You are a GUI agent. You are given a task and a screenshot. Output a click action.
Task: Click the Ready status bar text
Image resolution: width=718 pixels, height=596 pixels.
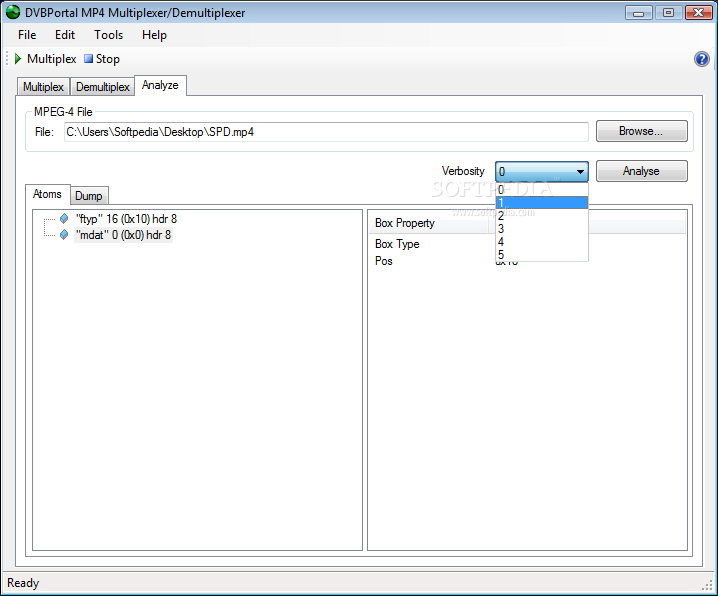point(23,583)
